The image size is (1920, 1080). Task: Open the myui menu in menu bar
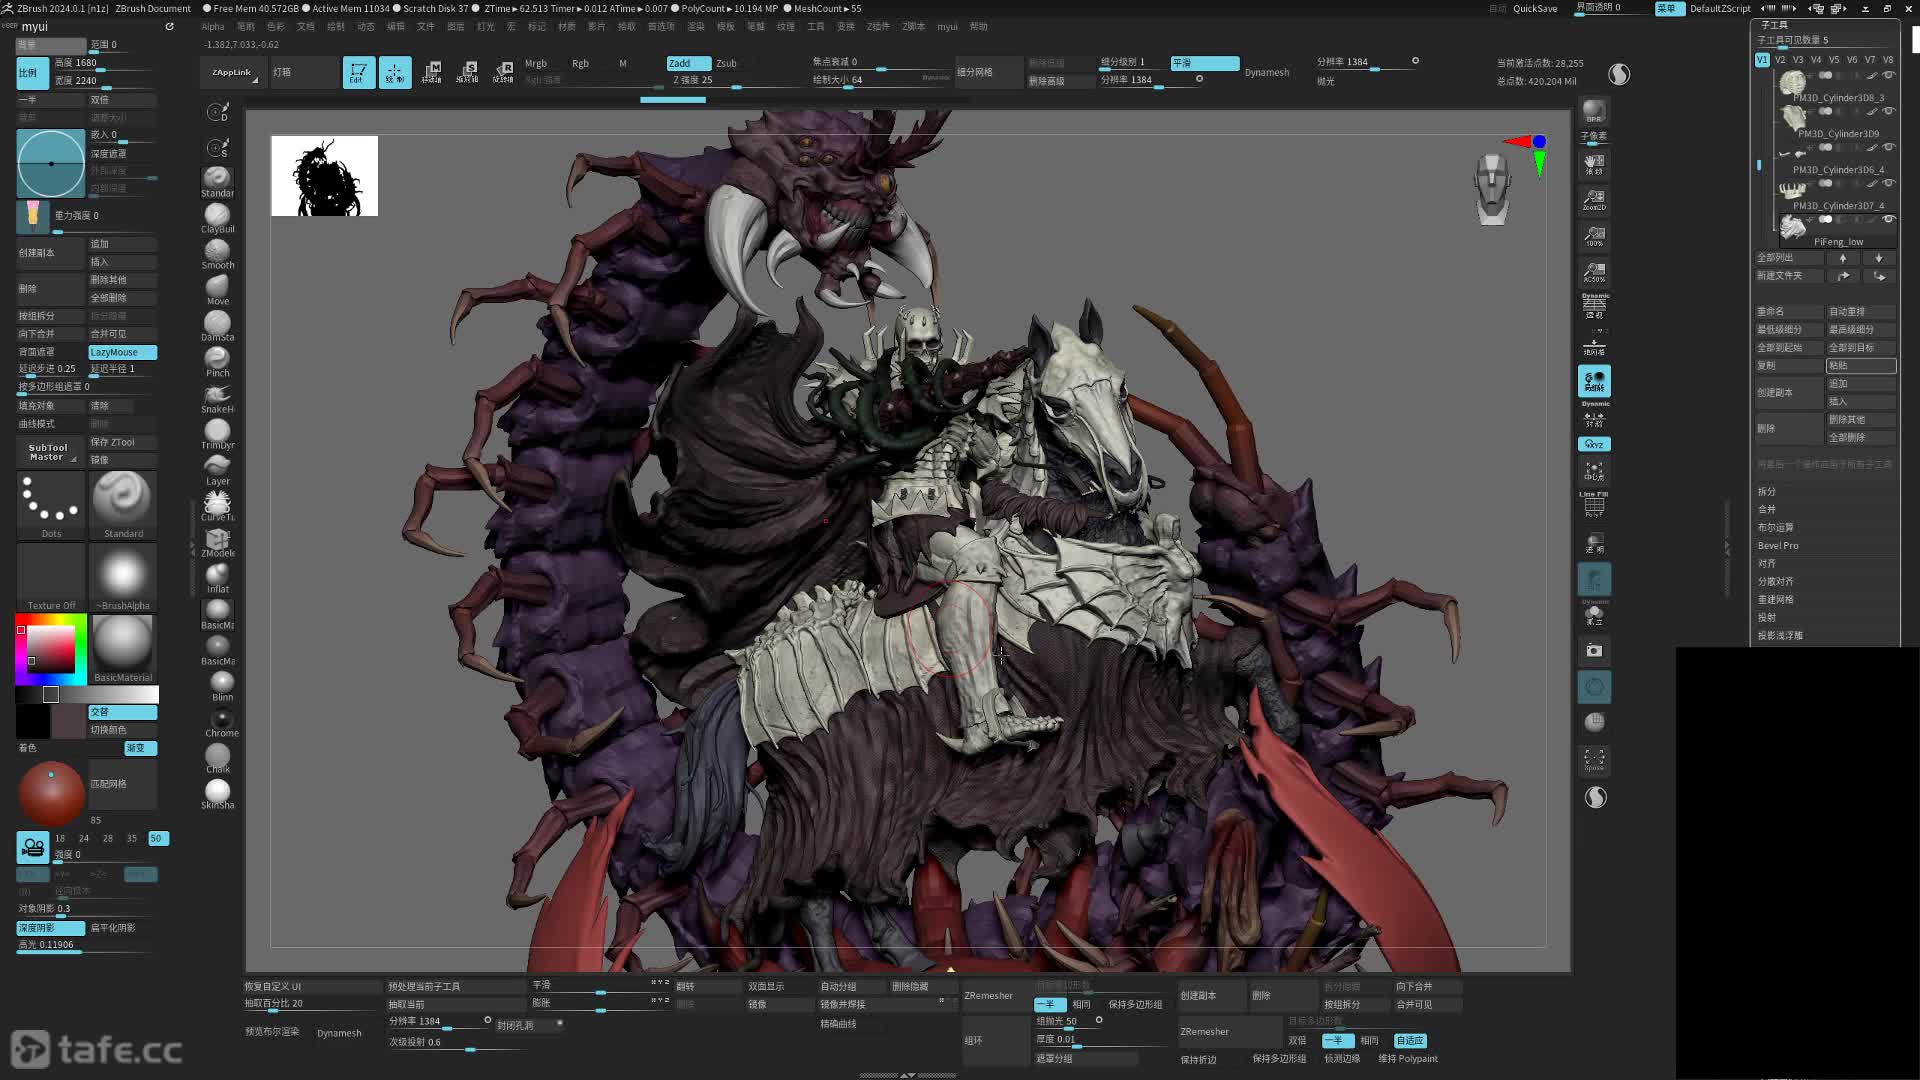pos(947,27)
